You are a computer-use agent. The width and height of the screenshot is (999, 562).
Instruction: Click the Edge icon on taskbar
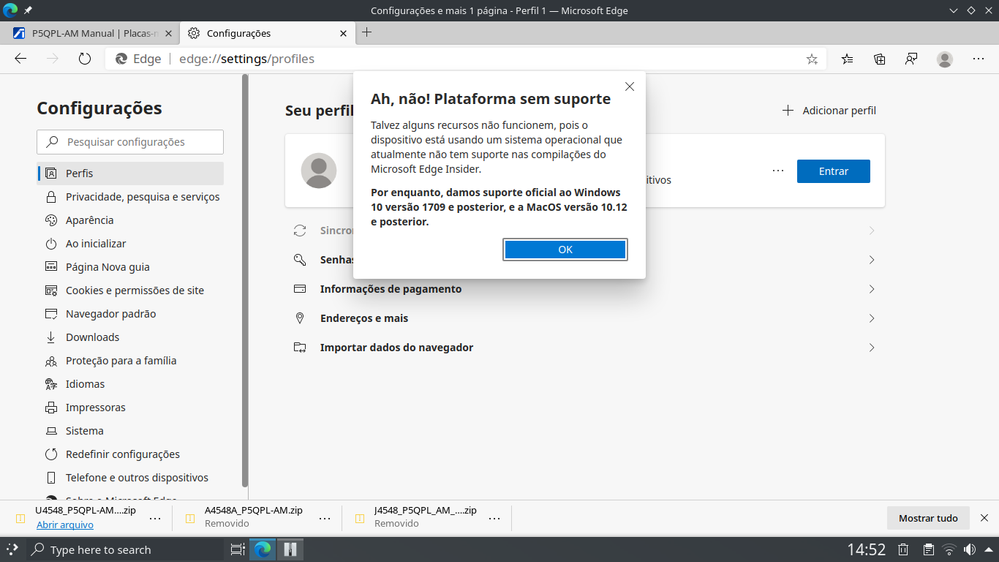coord(262,549)
